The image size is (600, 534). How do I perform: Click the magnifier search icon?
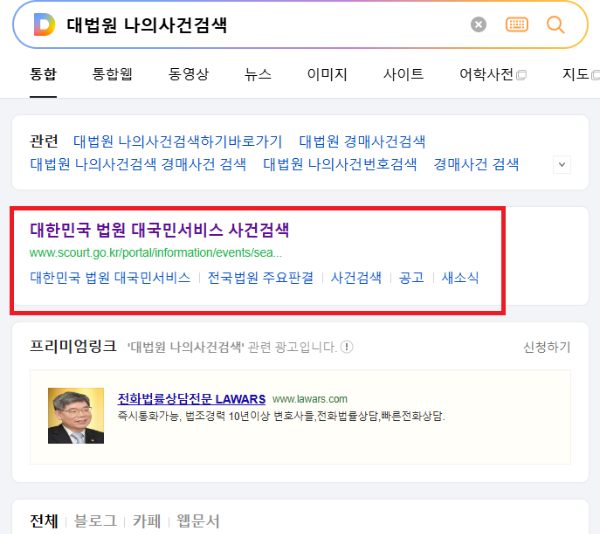coord(555,25)
